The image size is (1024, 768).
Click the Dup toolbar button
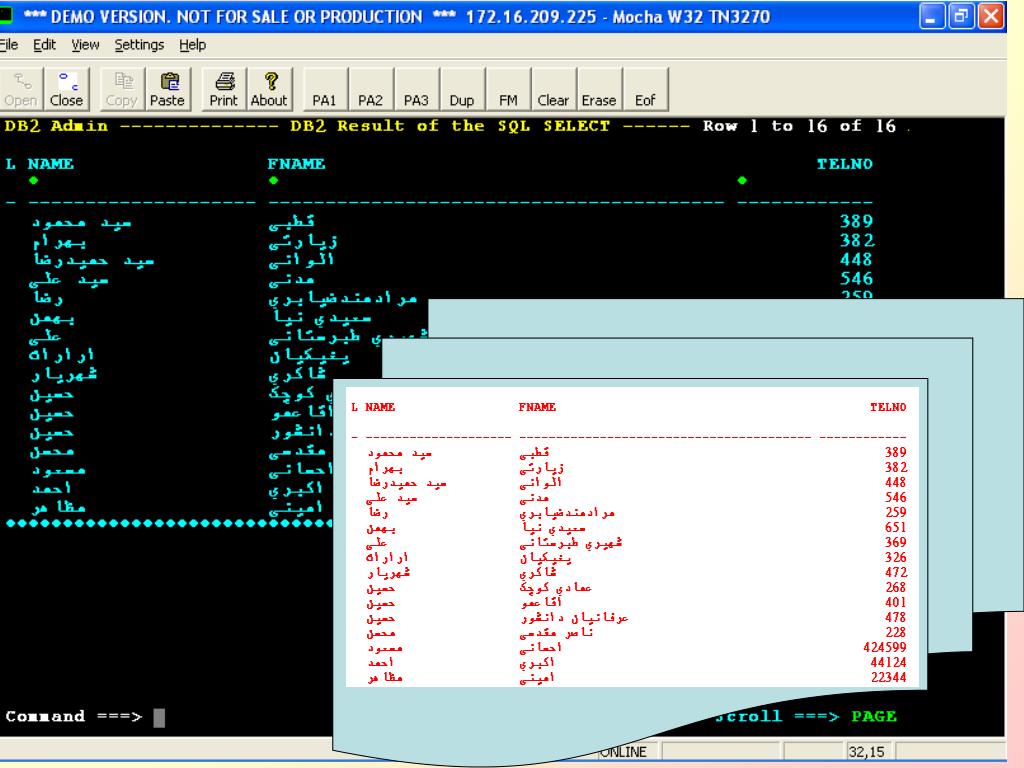(x=462, y=89)
